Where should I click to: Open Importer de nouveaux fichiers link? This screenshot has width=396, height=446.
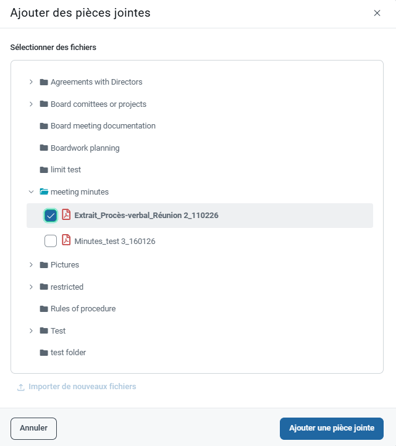[82, 387]
